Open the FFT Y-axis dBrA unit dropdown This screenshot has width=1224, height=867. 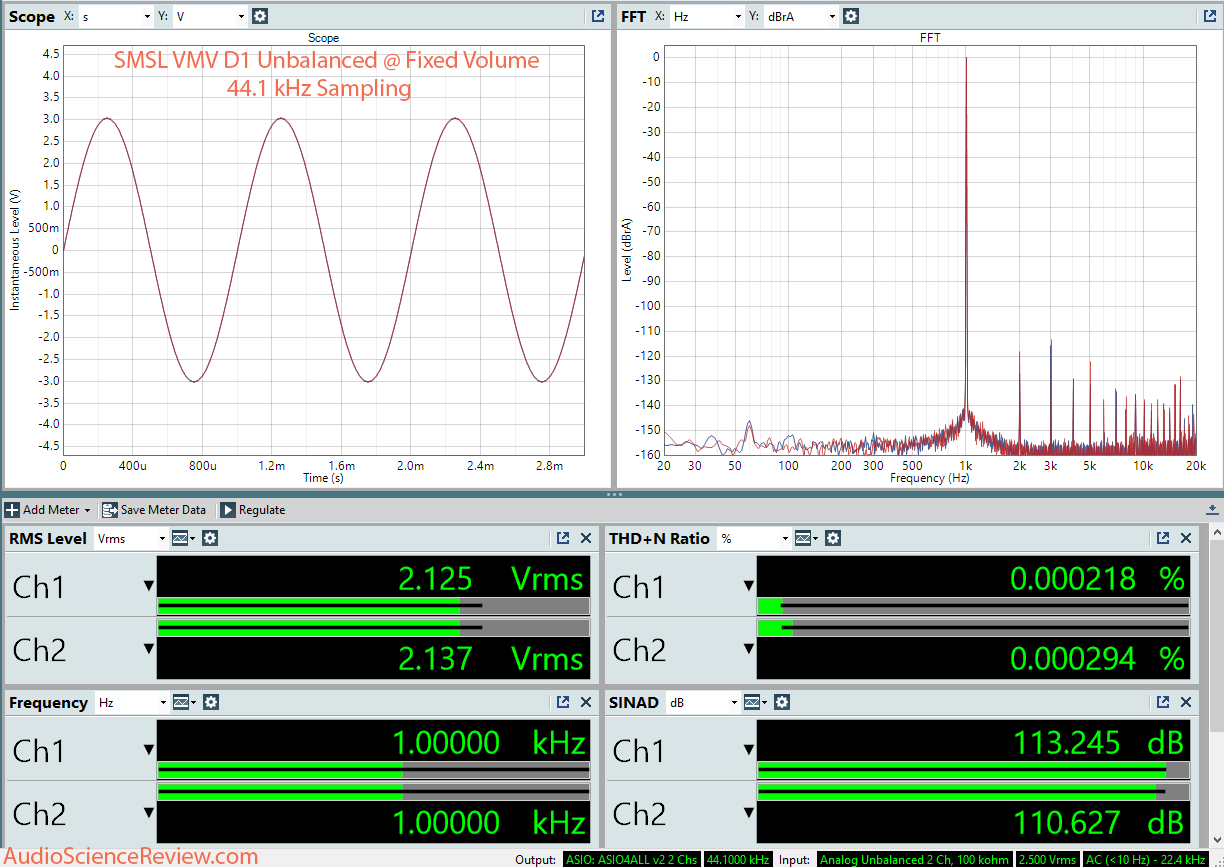pyautogui.click(x=800, y=16)
